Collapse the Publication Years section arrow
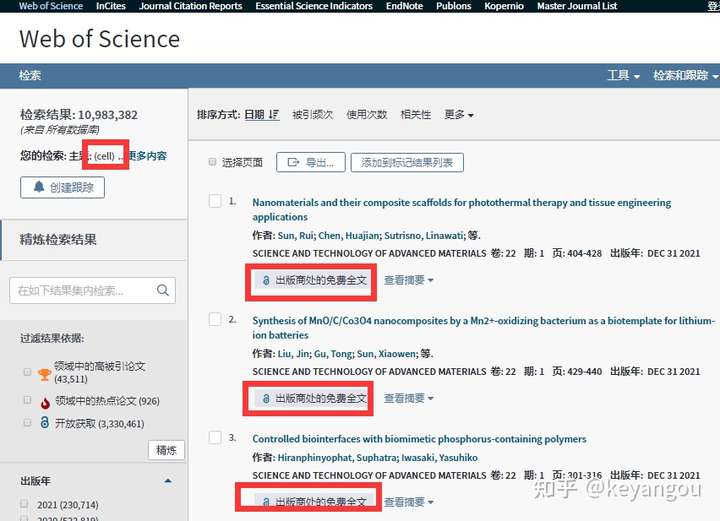The width and height of the screenshot is (720, 521). [x=168, y=481]
